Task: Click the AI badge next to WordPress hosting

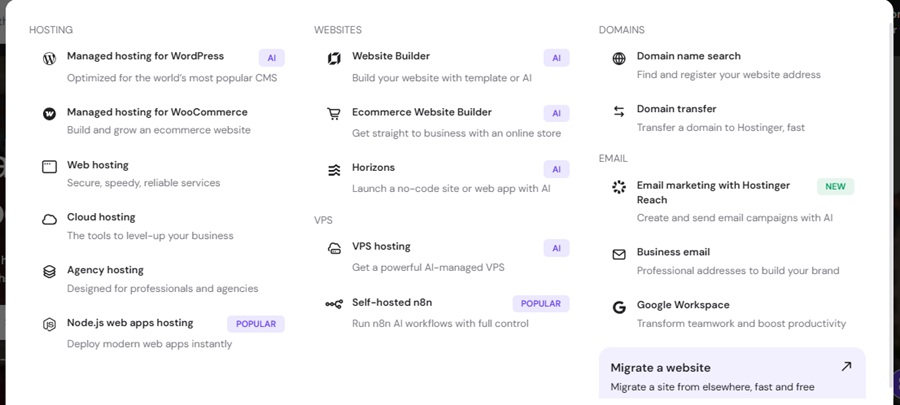Action: point(271,58)
